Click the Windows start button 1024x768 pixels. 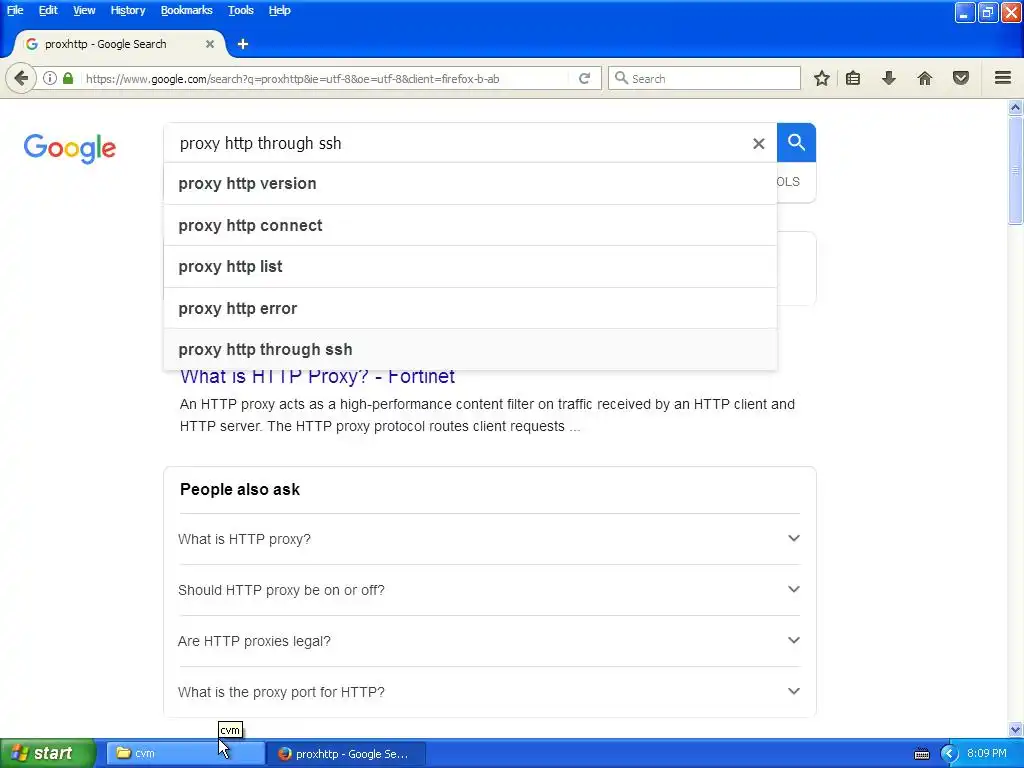coord(48,754)
